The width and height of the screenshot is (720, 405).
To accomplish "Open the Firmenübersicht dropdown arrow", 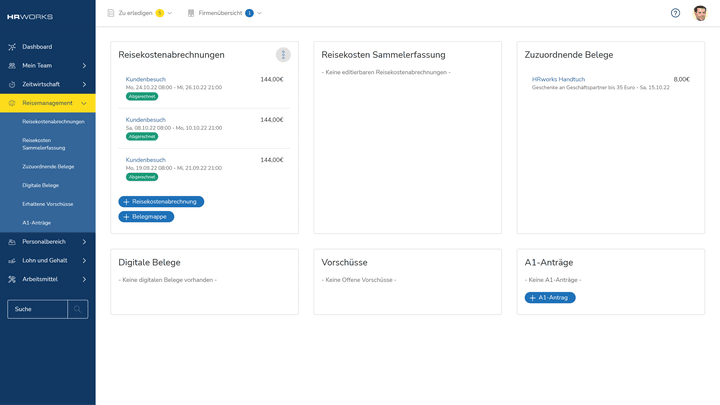I will [x=259, y=13].
